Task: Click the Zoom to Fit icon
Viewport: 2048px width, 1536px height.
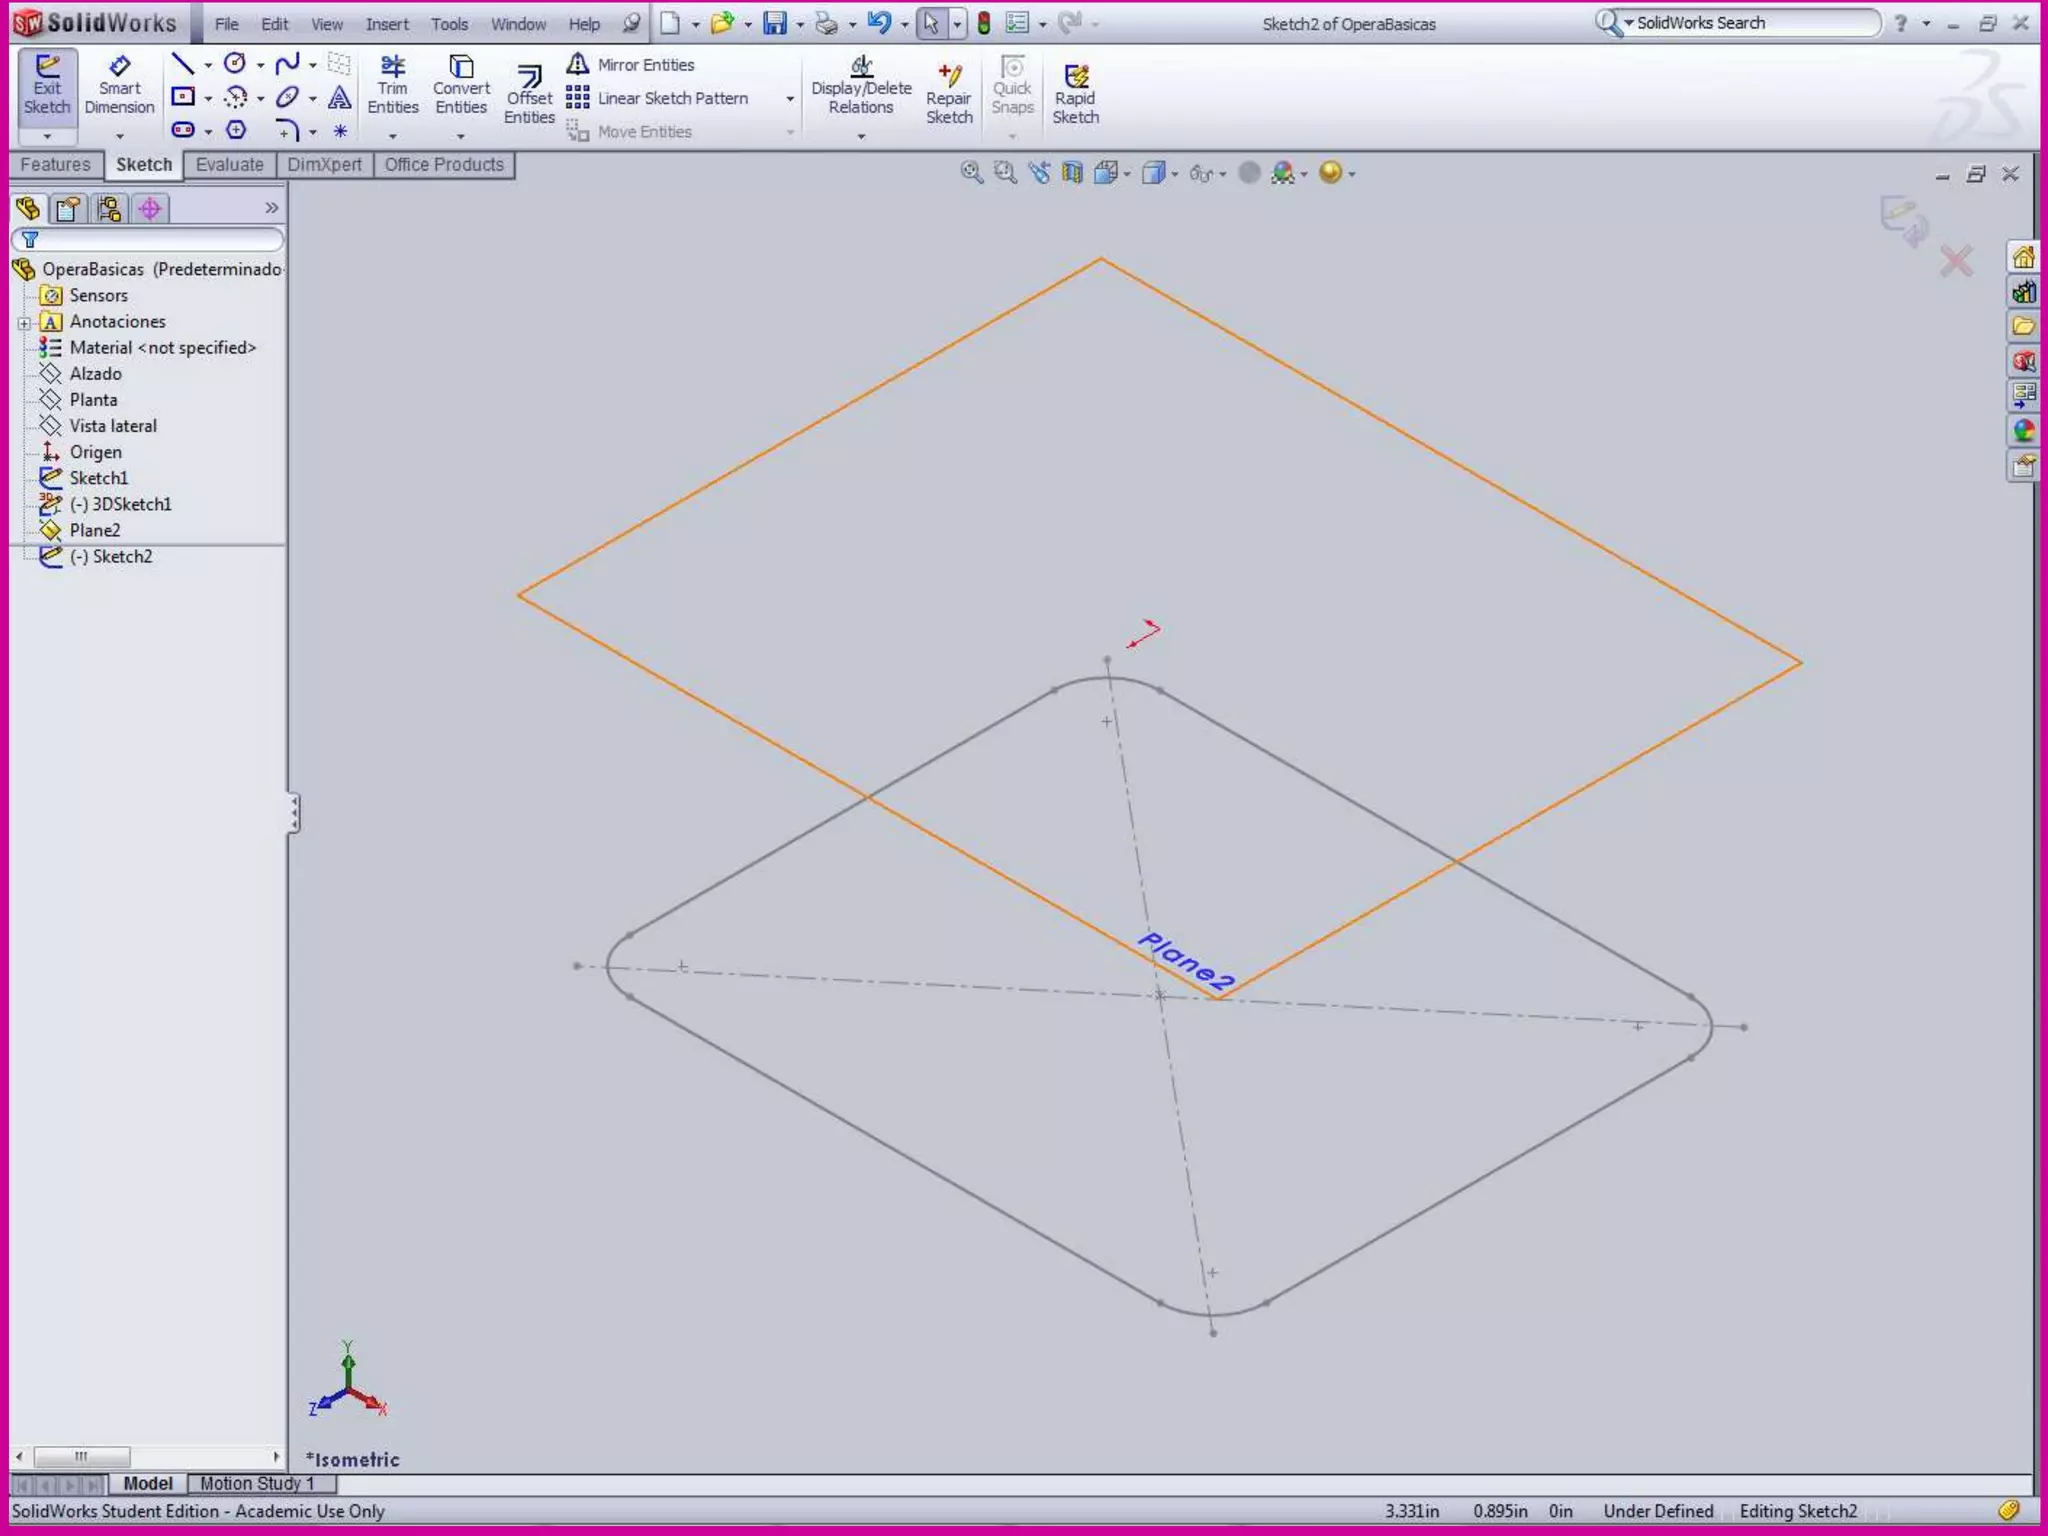Action: [970, 173]
